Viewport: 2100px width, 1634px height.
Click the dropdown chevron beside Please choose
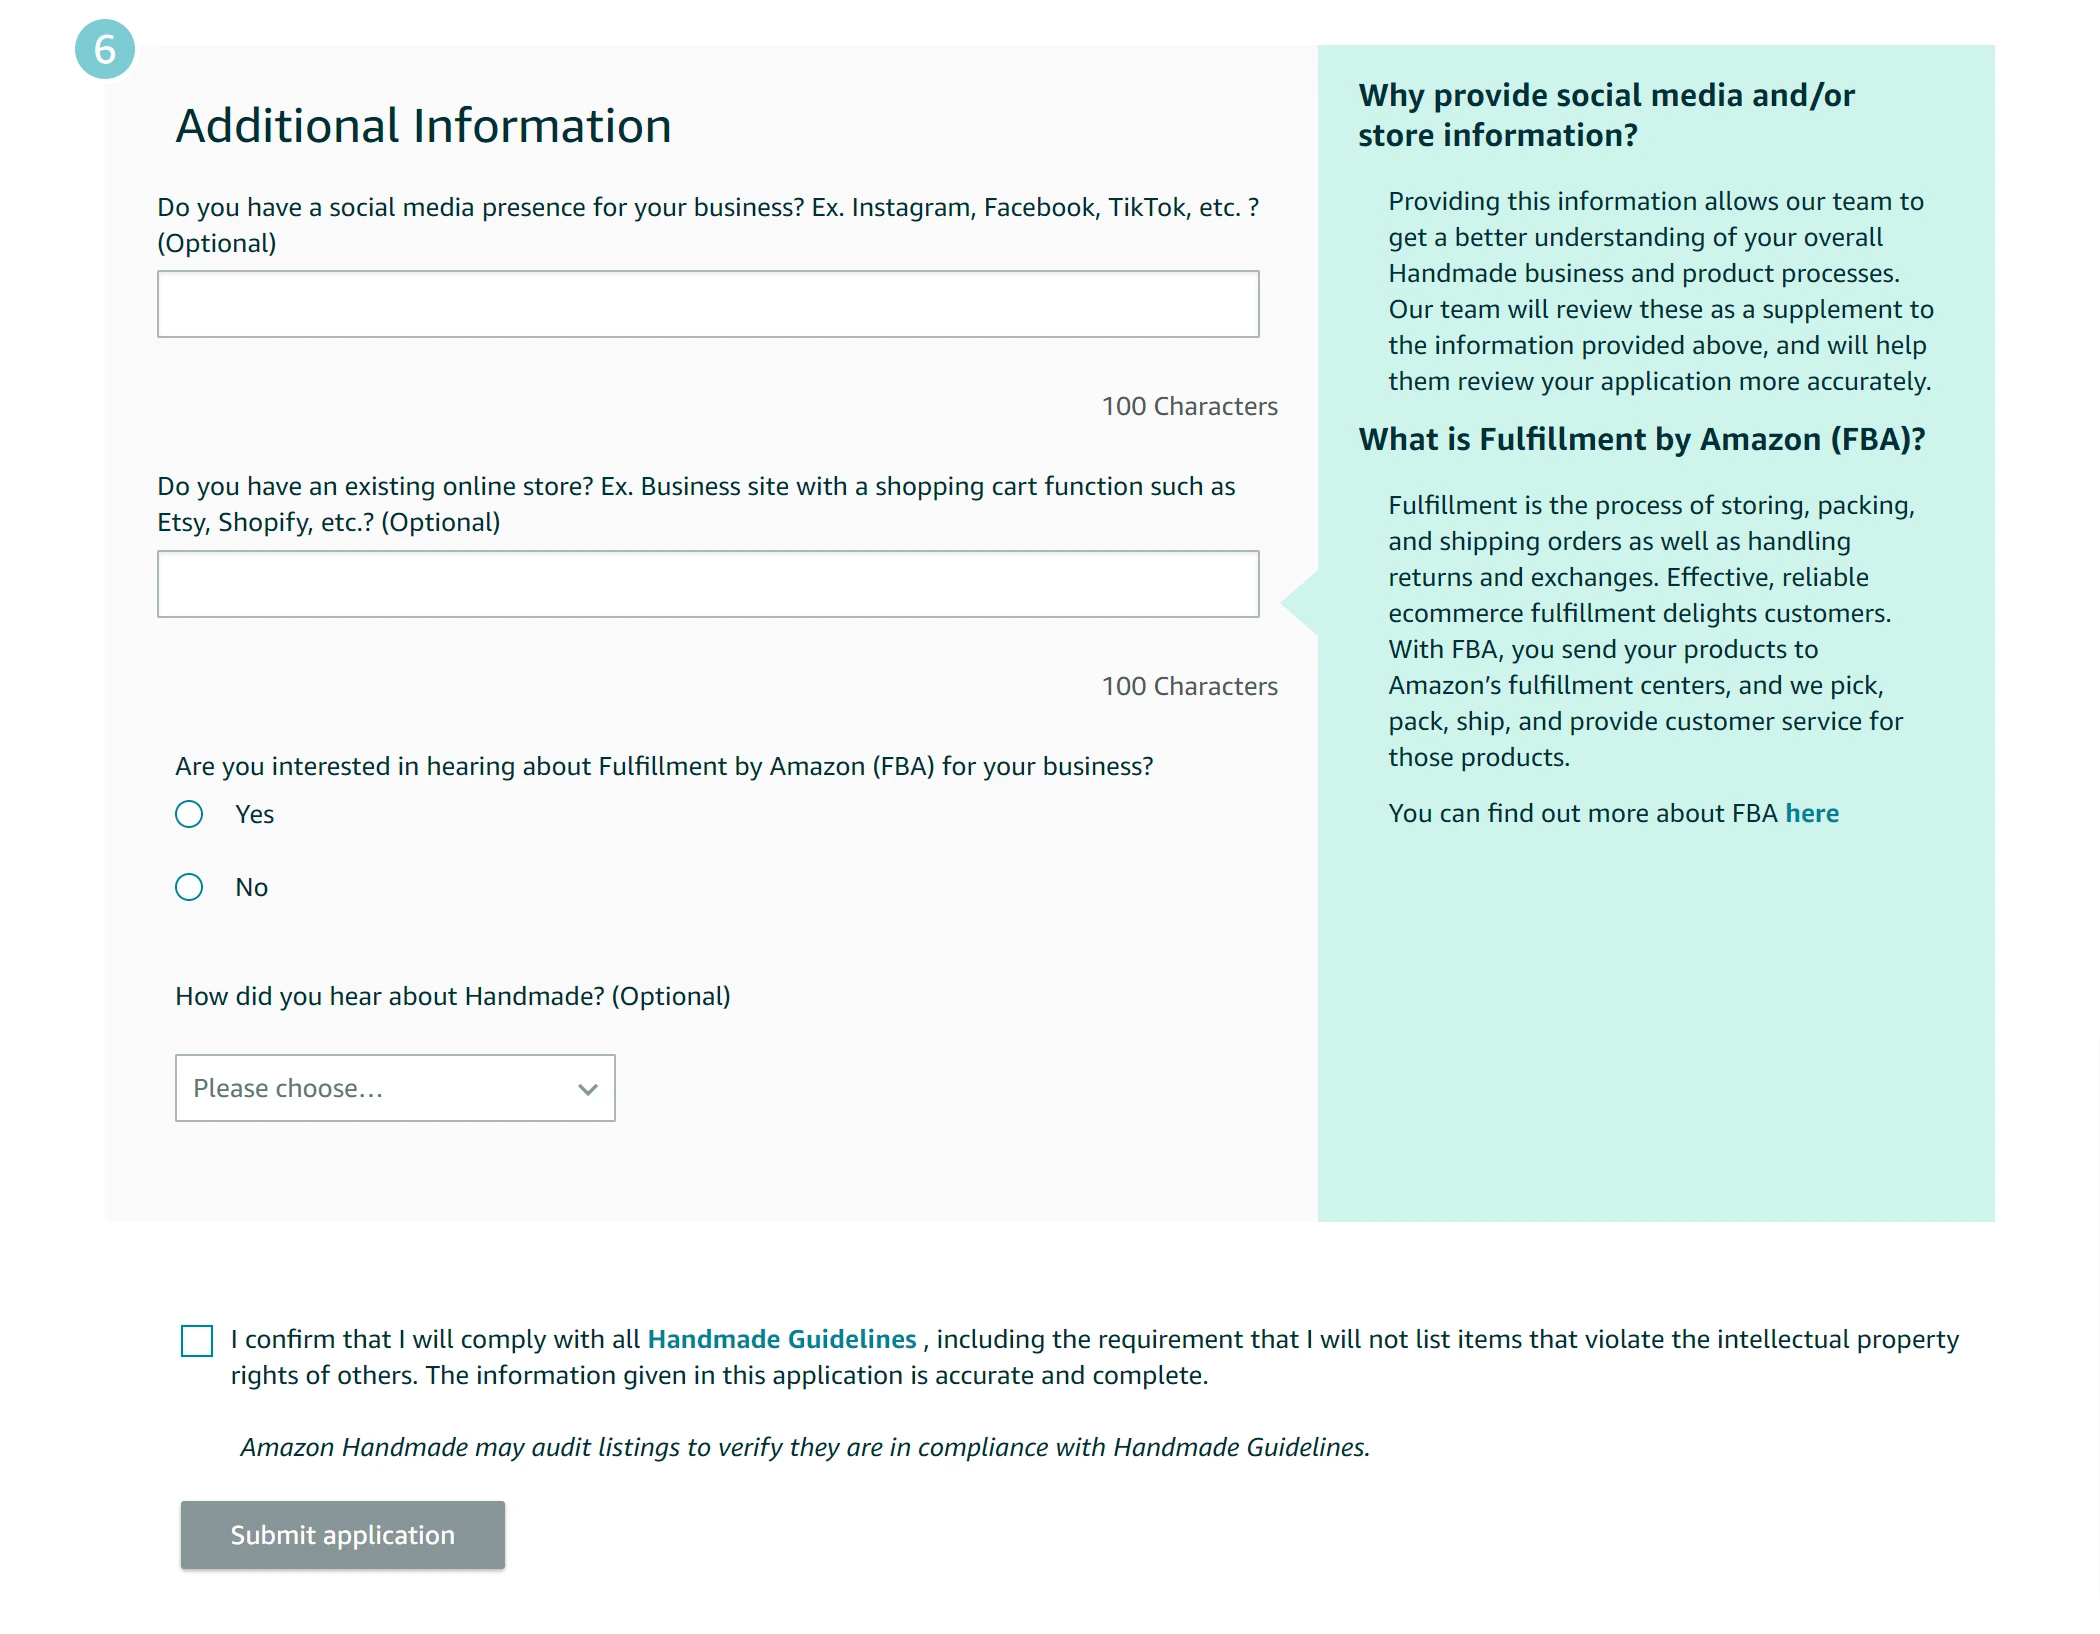(585, 1088)
